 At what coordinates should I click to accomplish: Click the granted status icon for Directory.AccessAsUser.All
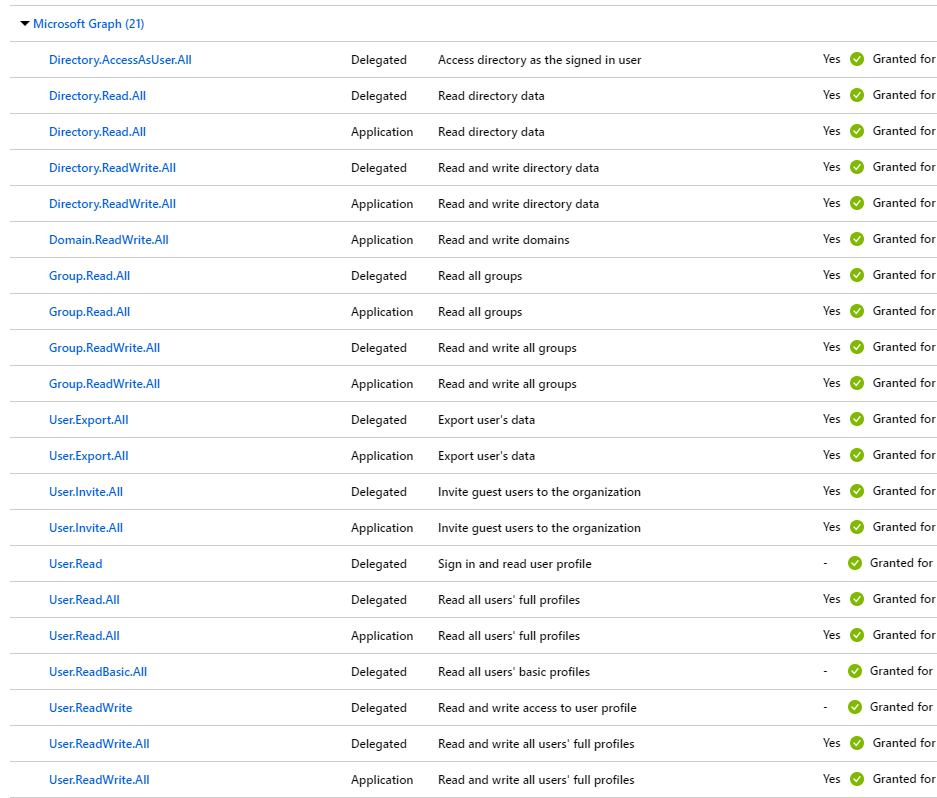pos(857,59)
